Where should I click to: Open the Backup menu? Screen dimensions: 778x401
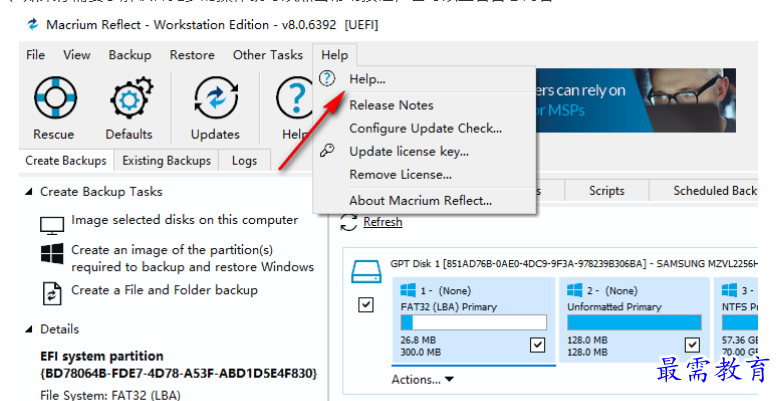(130, 55)
